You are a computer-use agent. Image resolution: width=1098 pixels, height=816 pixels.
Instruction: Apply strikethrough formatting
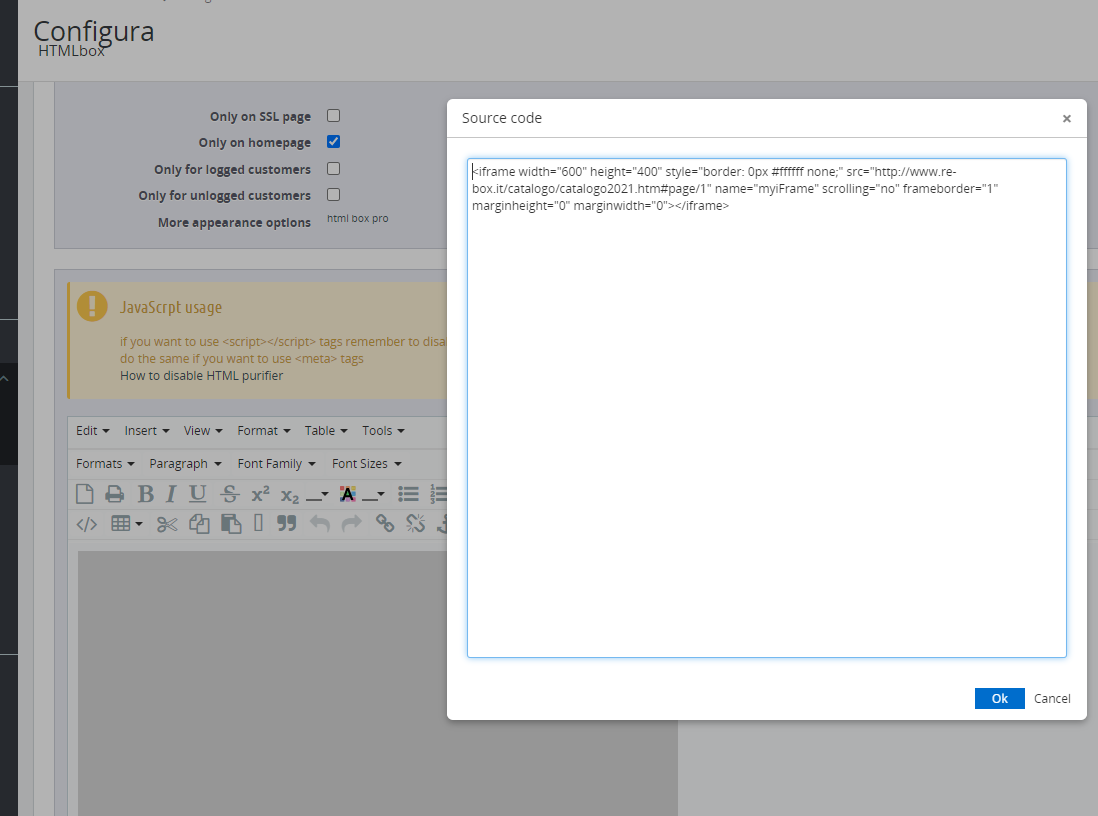coord(230,495)
